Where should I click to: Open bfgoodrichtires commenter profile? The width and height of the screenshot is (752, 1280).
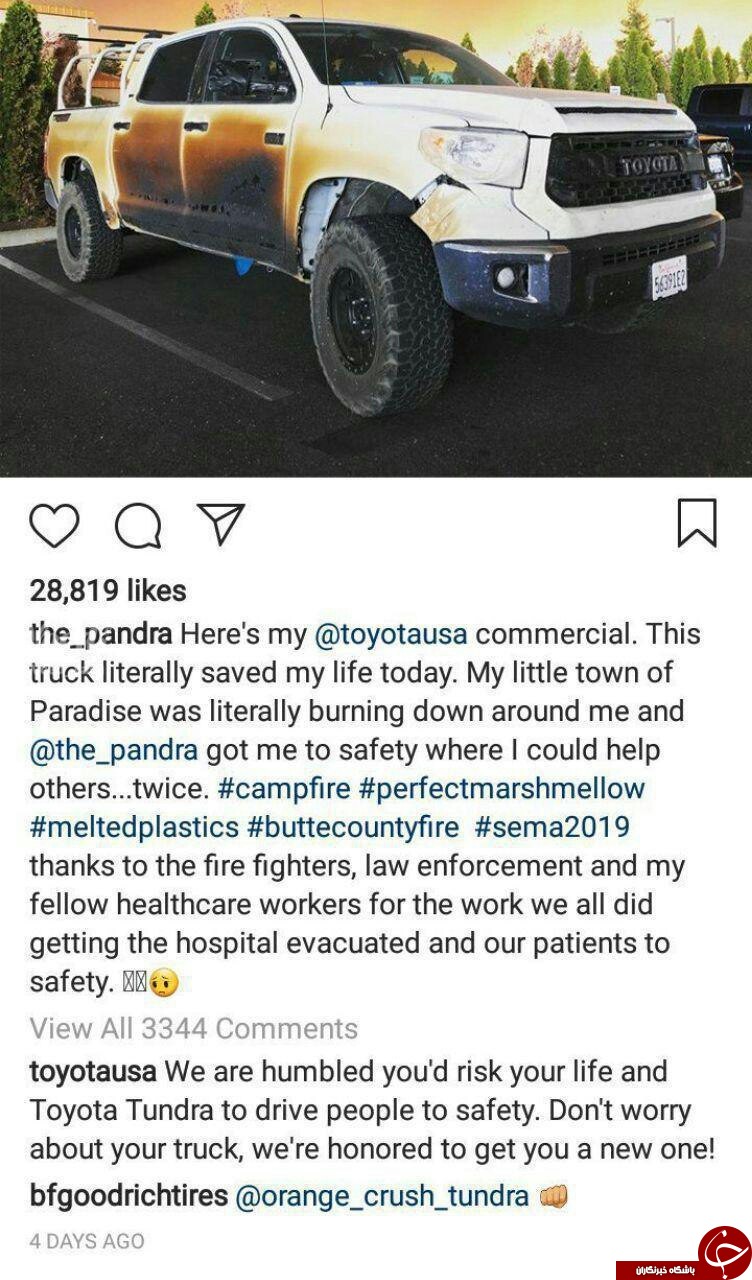(x=129, y=1196)
